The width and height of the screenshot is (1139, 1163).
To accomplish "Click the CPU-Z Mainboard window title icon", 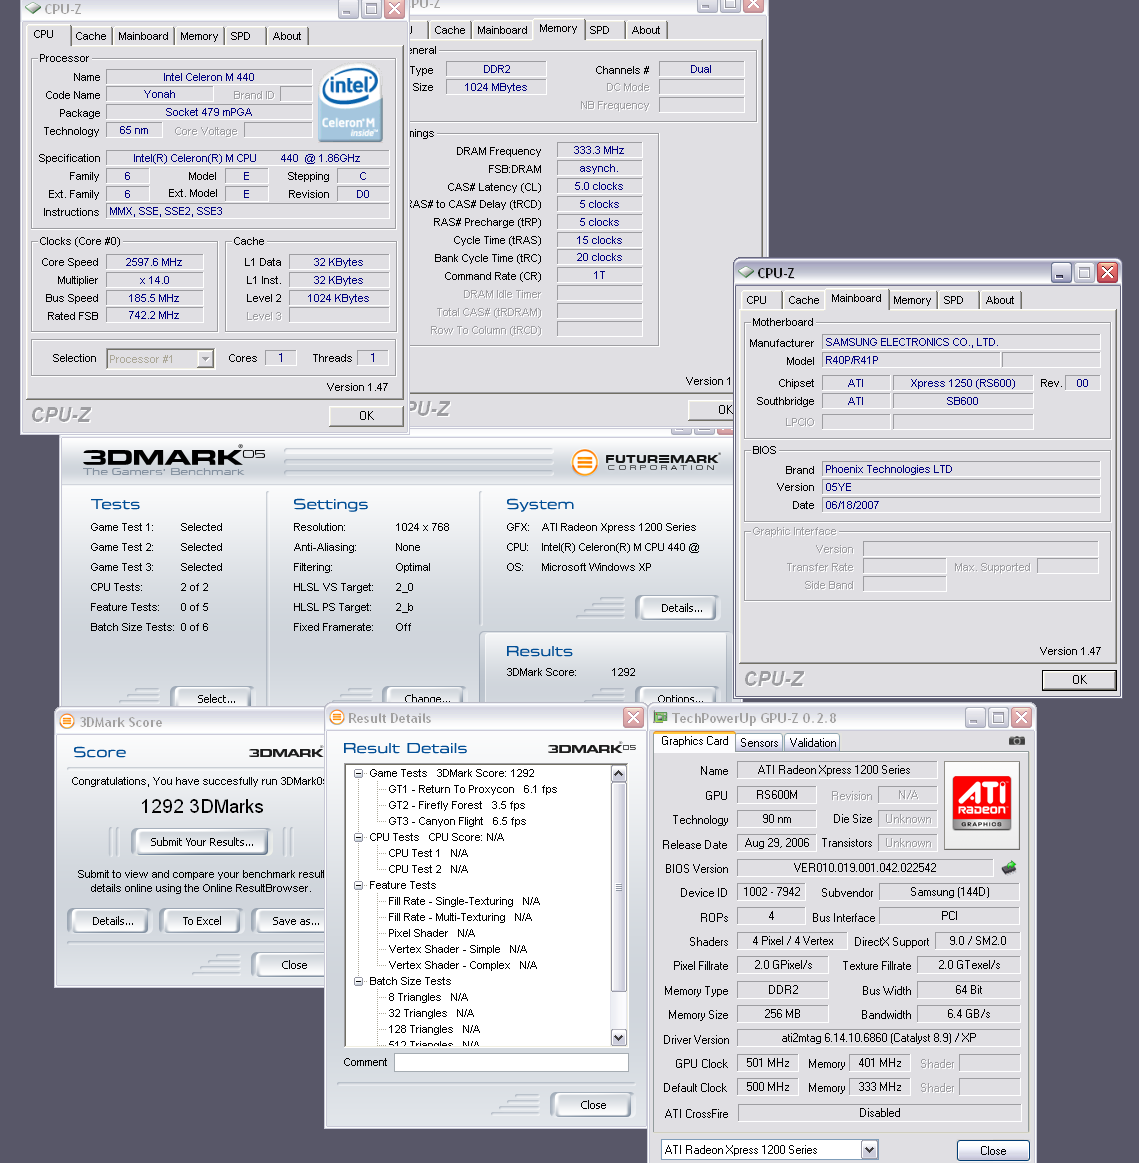I will pyautogui.click(x=747, y=272).
